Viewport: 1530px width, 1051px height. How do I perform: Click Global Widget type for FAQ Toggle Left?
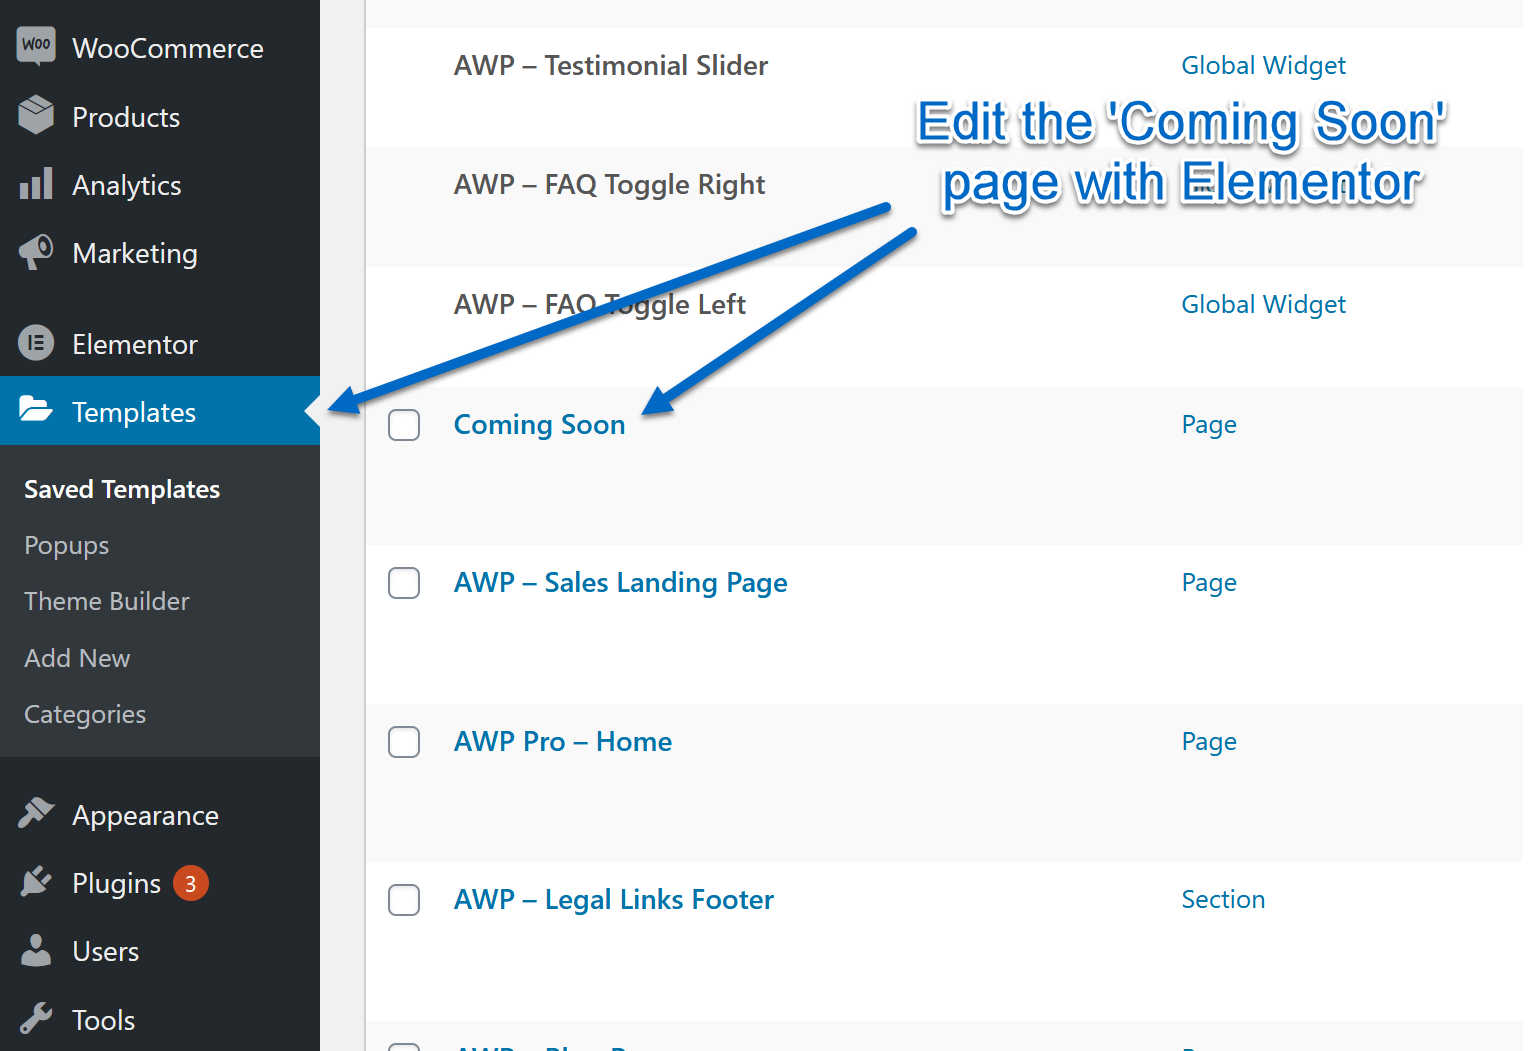1264,305
